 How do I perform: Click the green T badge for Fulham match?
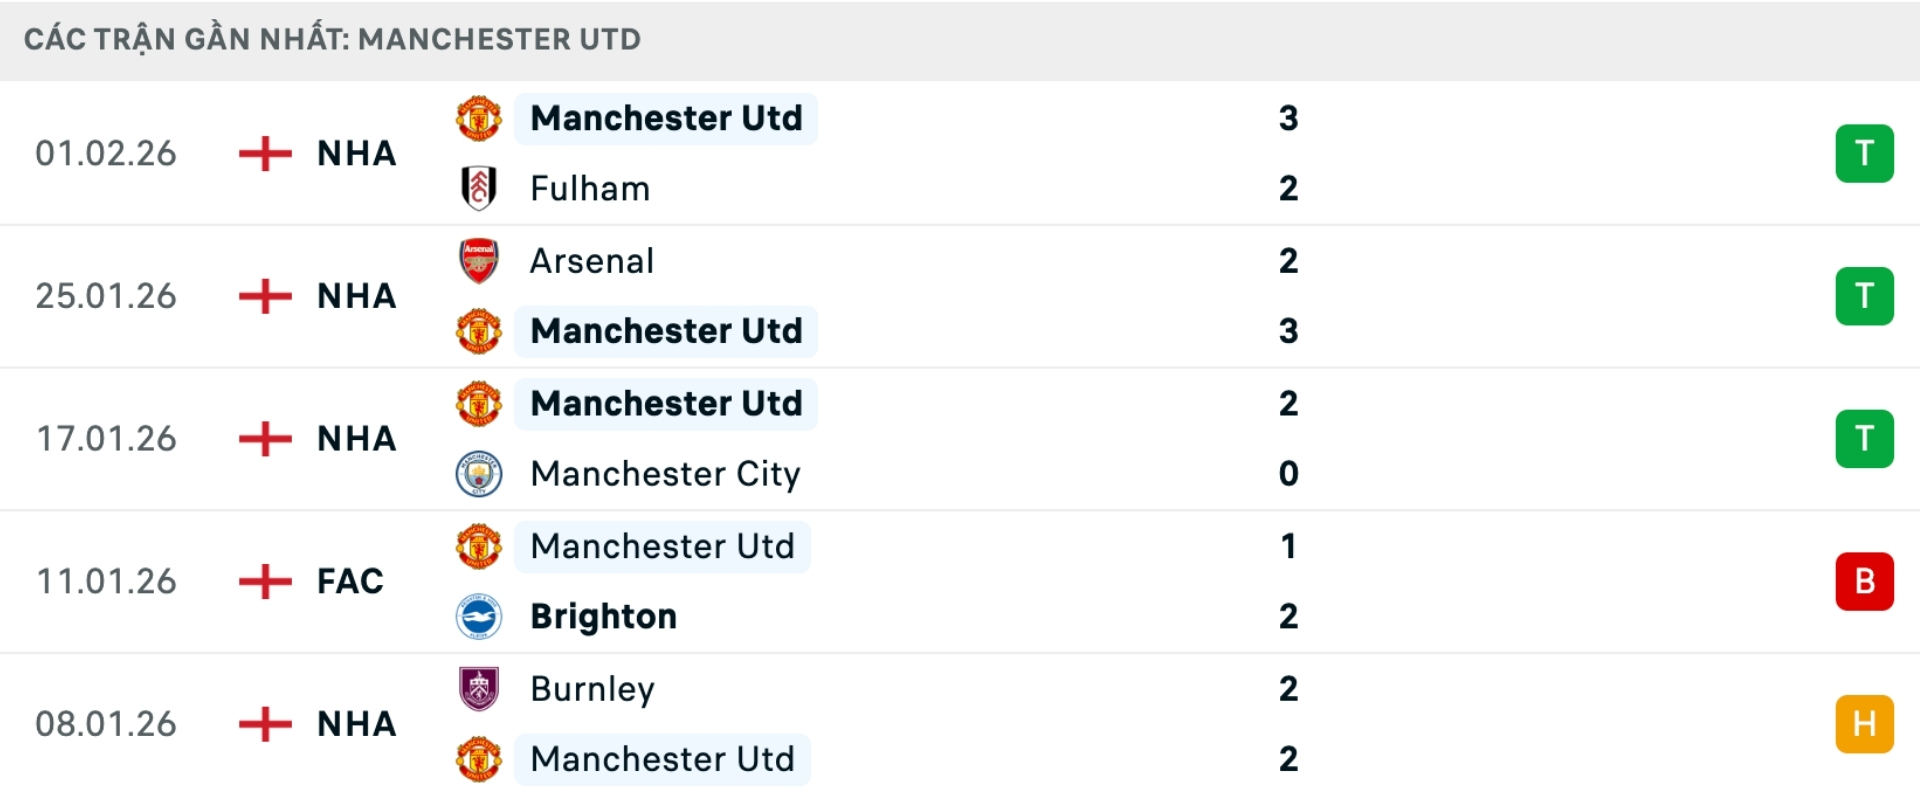click(1864, 153)
